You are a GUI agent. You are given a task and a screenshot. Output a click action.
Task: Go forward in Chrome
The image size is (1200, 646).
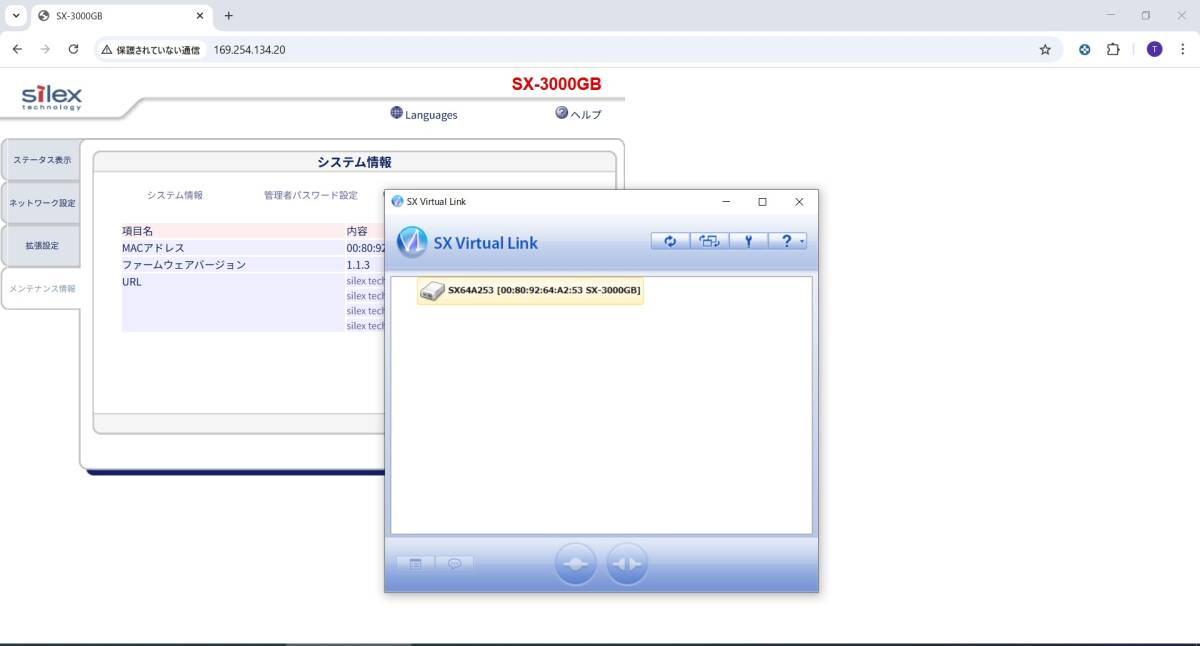pos(45,49)
